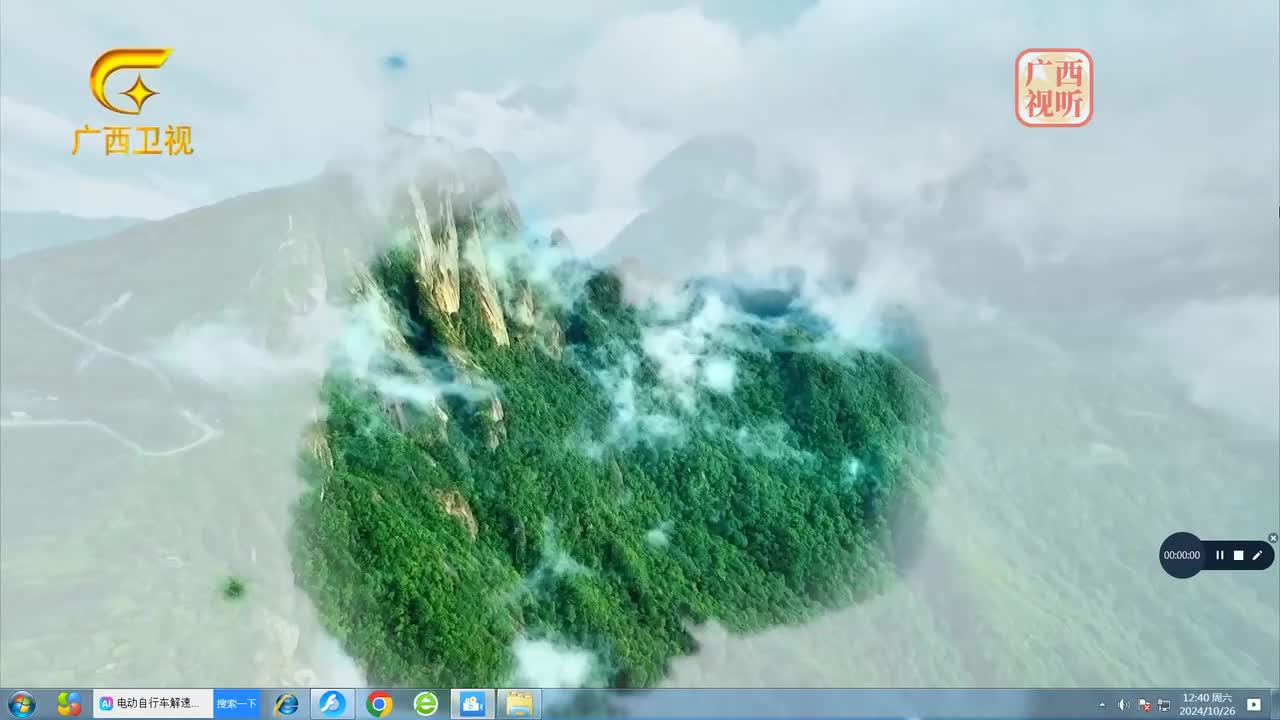Open the recorder's pencil annotation tool
This screenshot has height=720, width=1280.
(1257, 555)
